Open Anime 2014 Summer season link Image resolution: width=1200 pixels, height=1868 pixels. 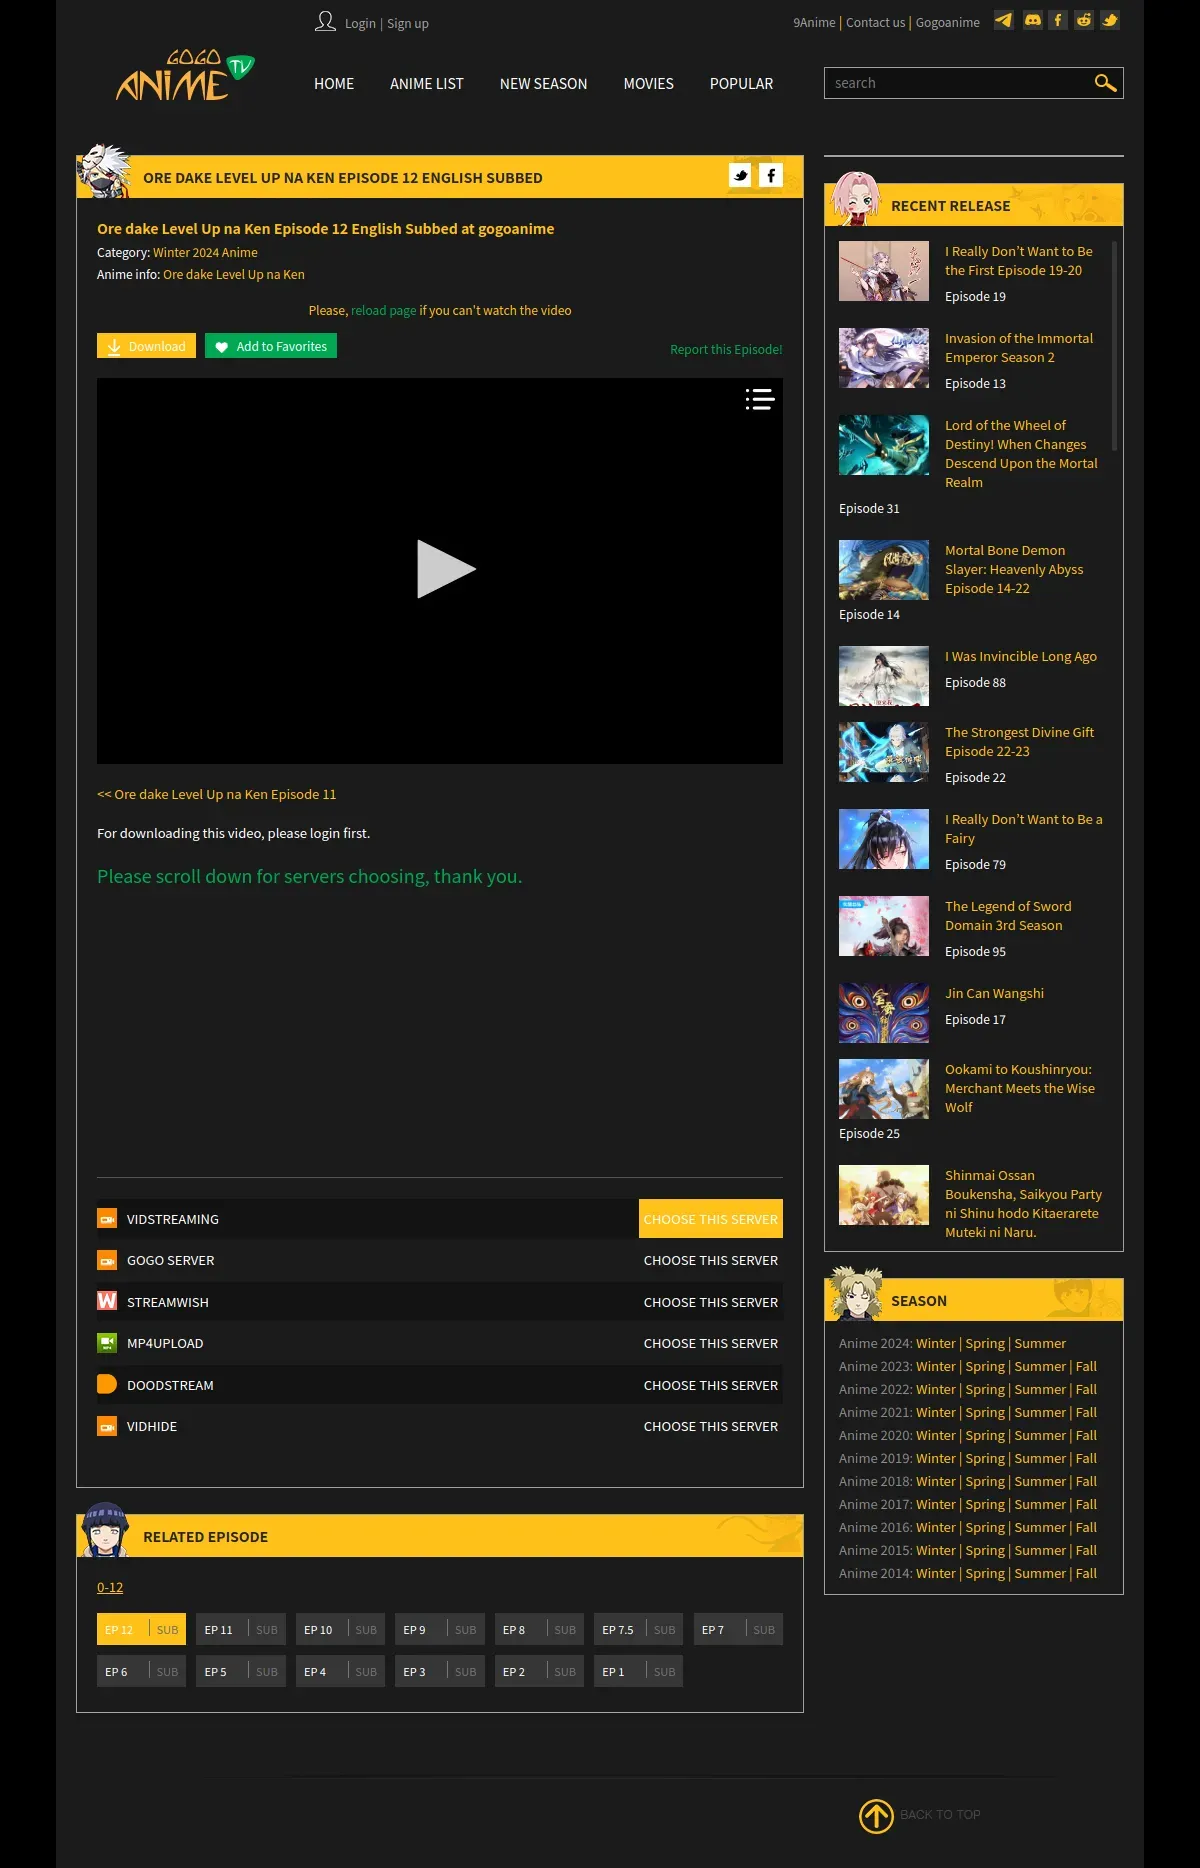pos(1040,1574)
